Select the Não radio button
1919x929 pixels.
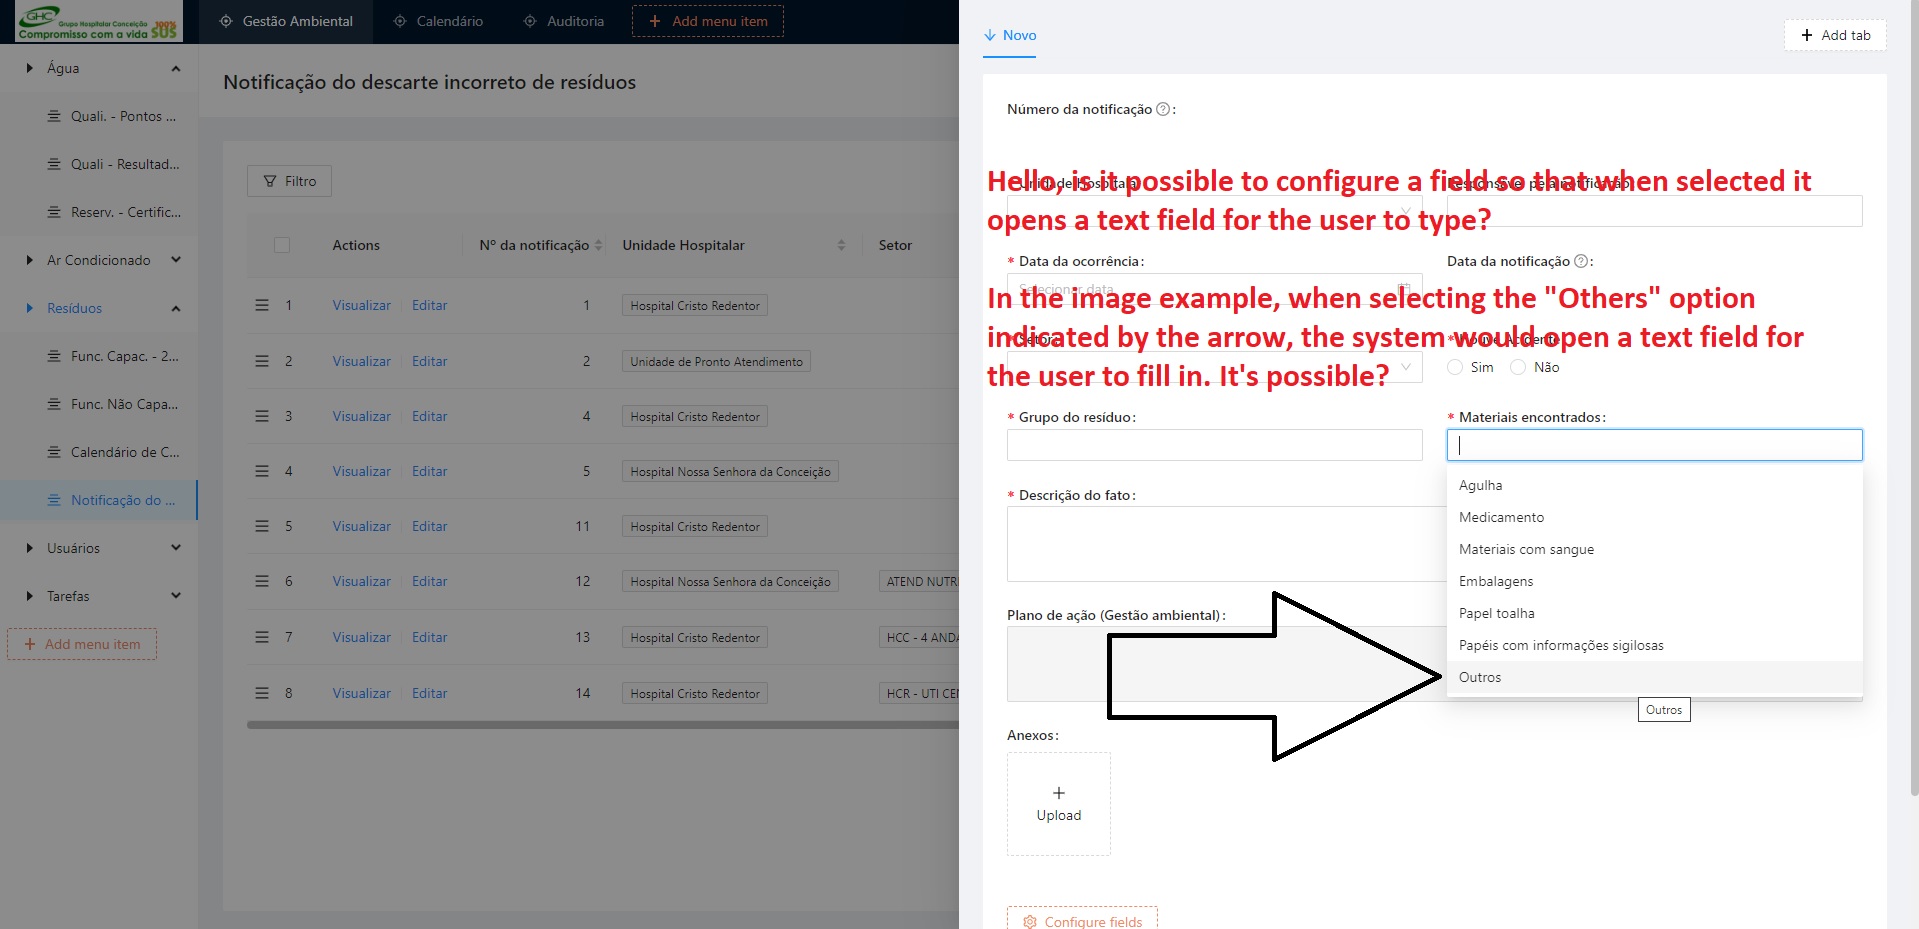click(x=1517, y=367)
